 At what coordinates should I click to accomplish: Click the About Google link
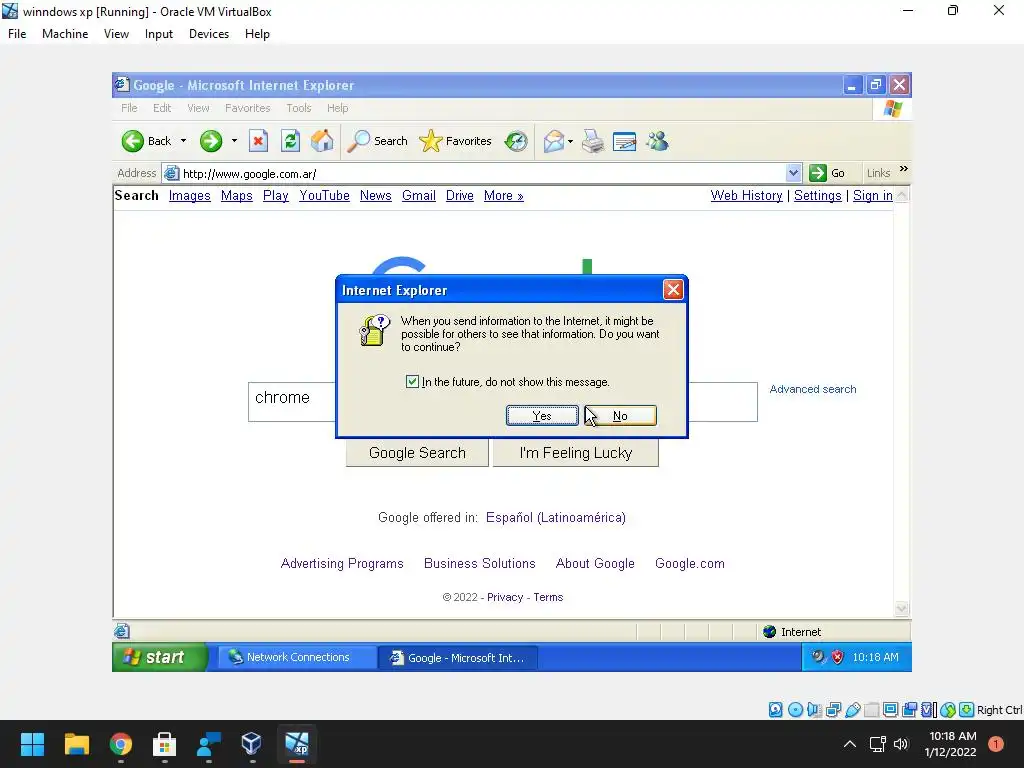(x=595, y=563)
